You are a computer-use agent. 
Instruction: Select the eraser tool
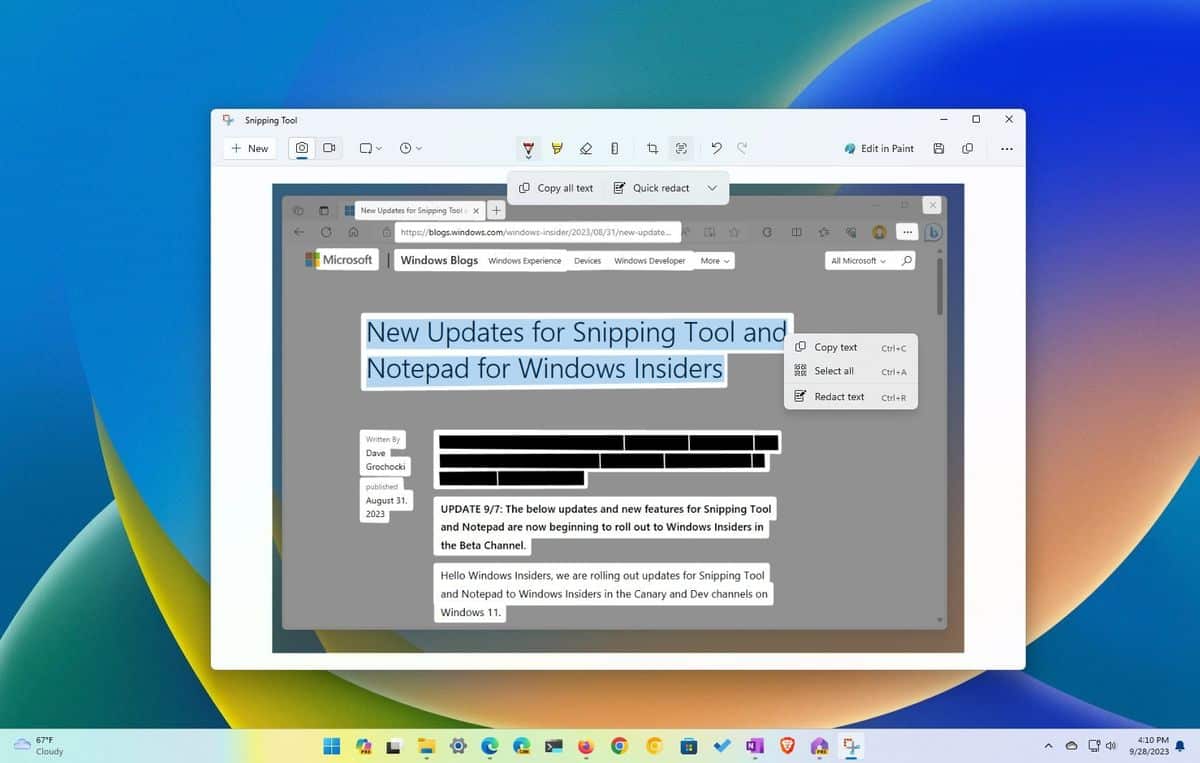(586, 148)
